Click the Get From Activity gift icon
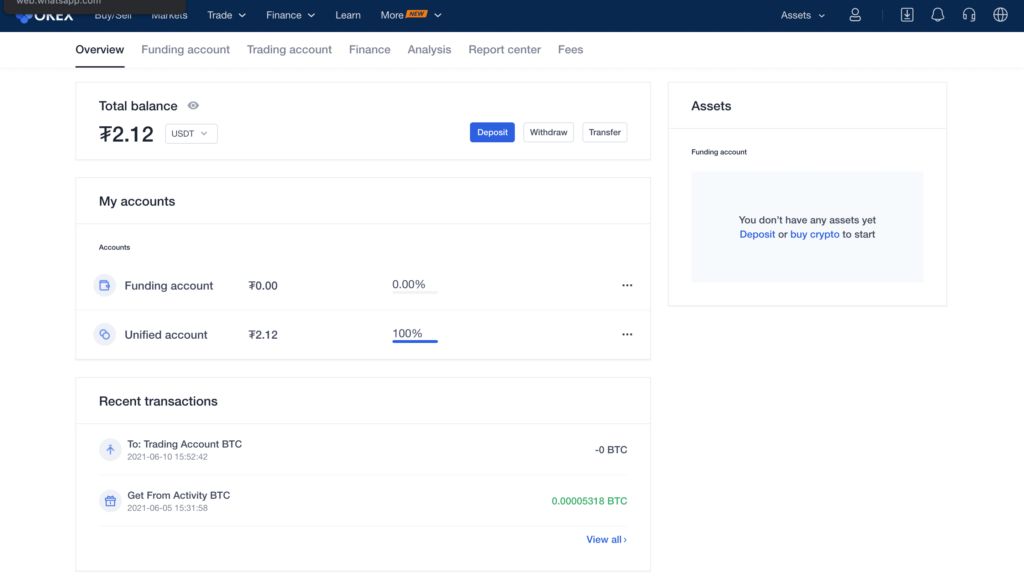1024x582 pixels. (x=110, y=501)
